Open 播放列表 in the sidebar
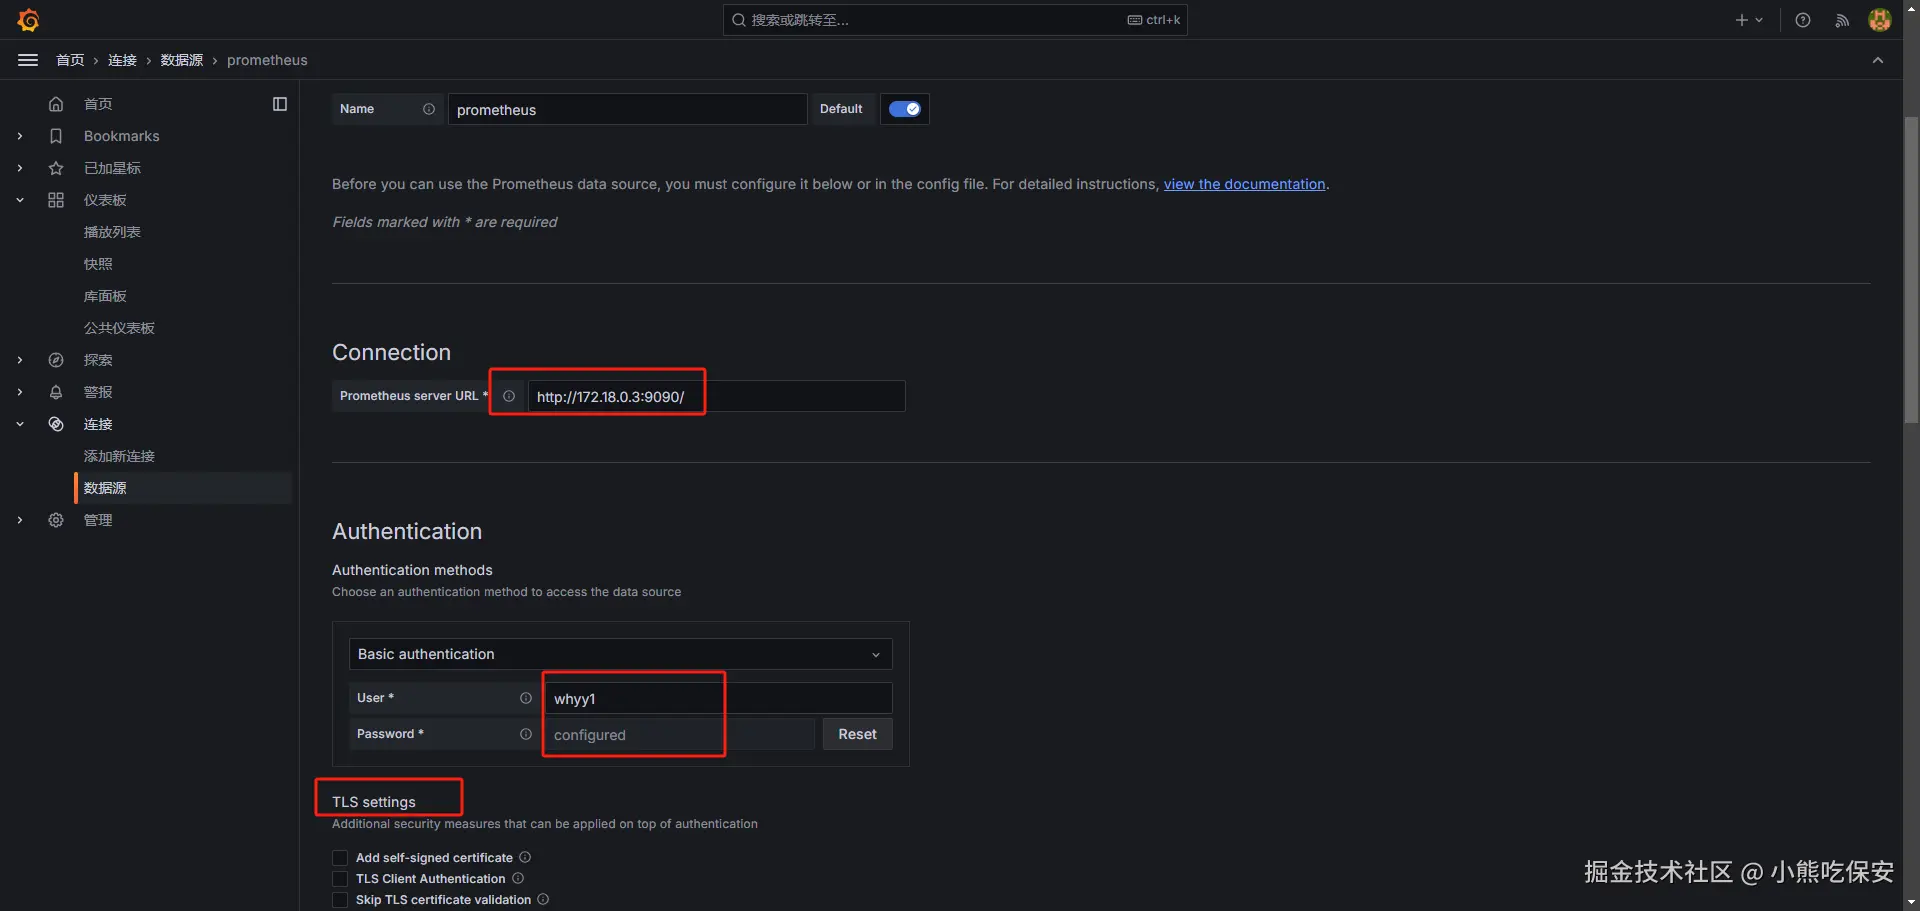 tap(112, 232)
